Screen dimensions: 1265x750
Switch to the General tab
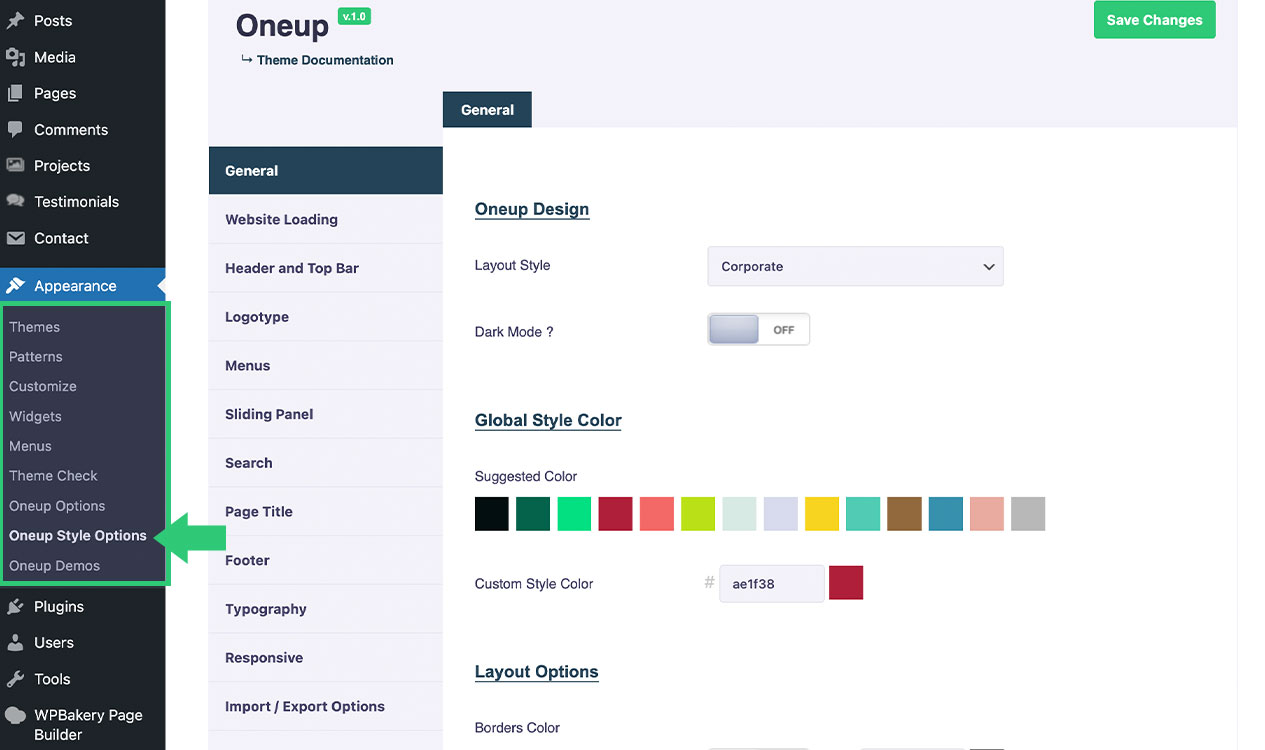point(487,110)
